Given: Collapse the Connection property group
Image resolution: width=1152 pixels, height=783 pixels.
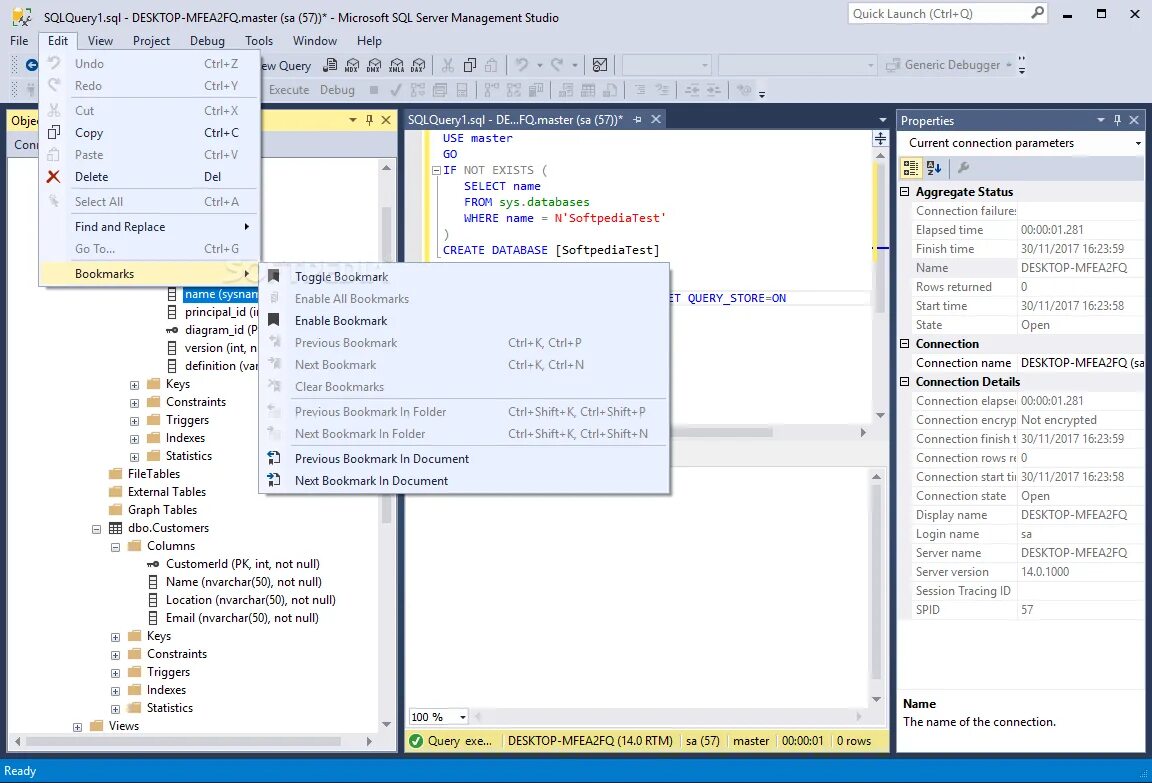Looking at the screenshot, I should [904, 344].
